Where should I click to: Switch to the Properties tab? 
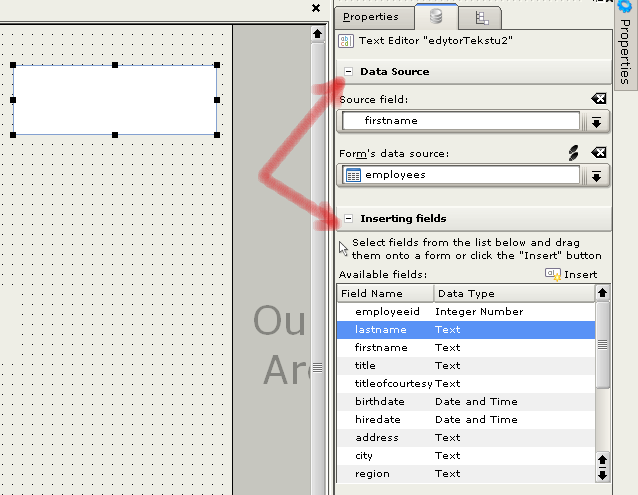click(371, 17)
